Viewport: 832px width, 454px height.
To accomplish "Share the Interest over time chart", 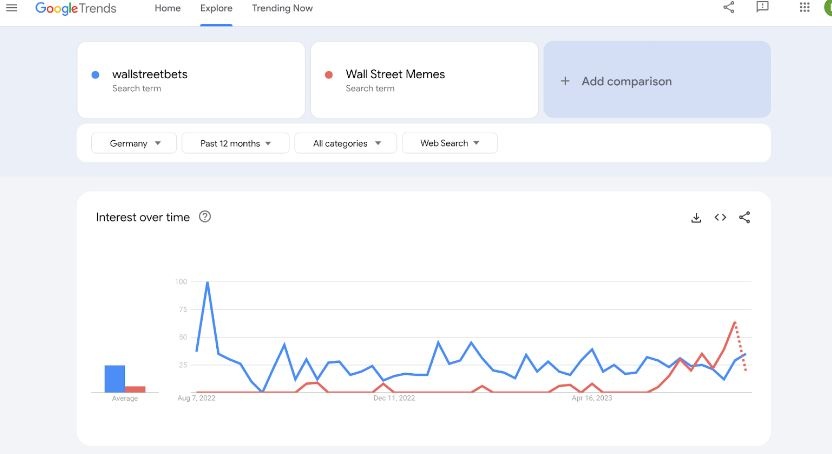I will click(744, 218).
